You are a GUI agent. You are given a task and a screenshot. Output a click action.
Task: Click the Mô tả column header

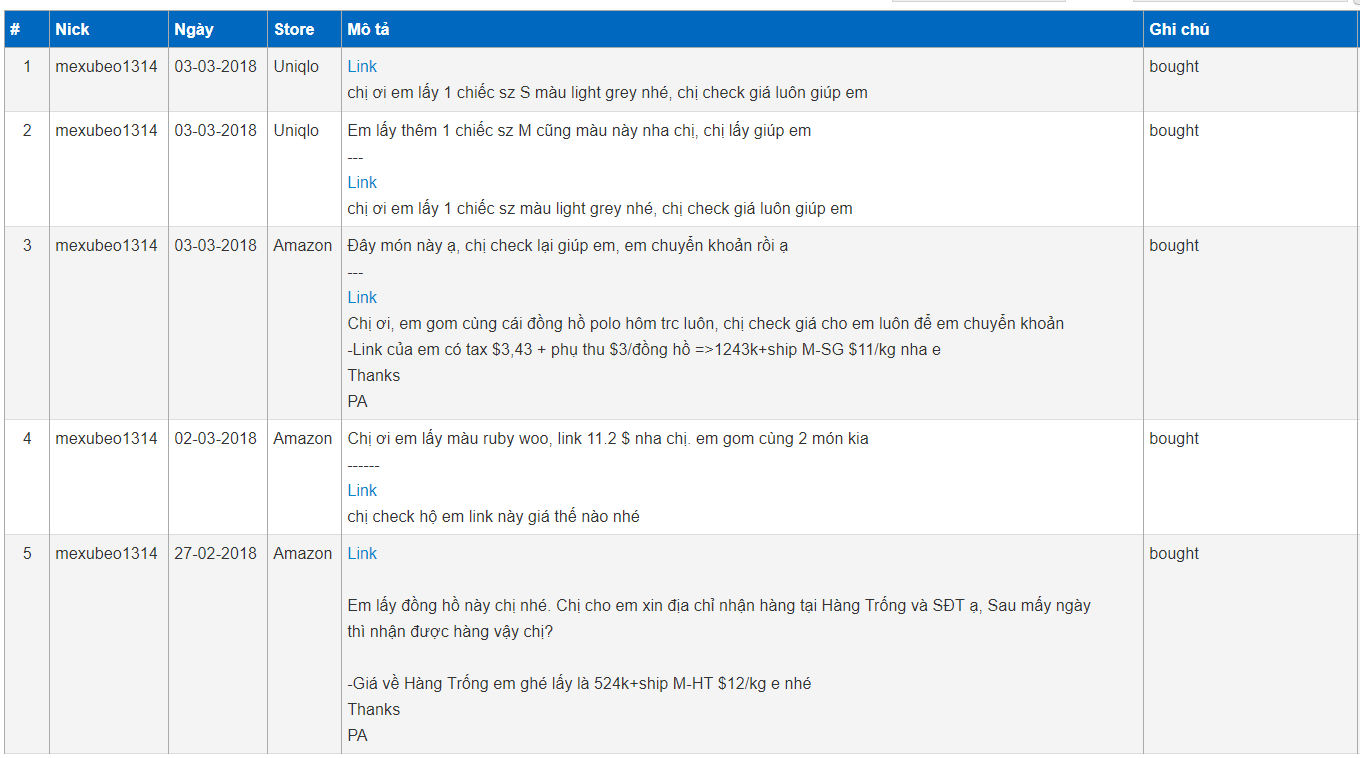368,30
